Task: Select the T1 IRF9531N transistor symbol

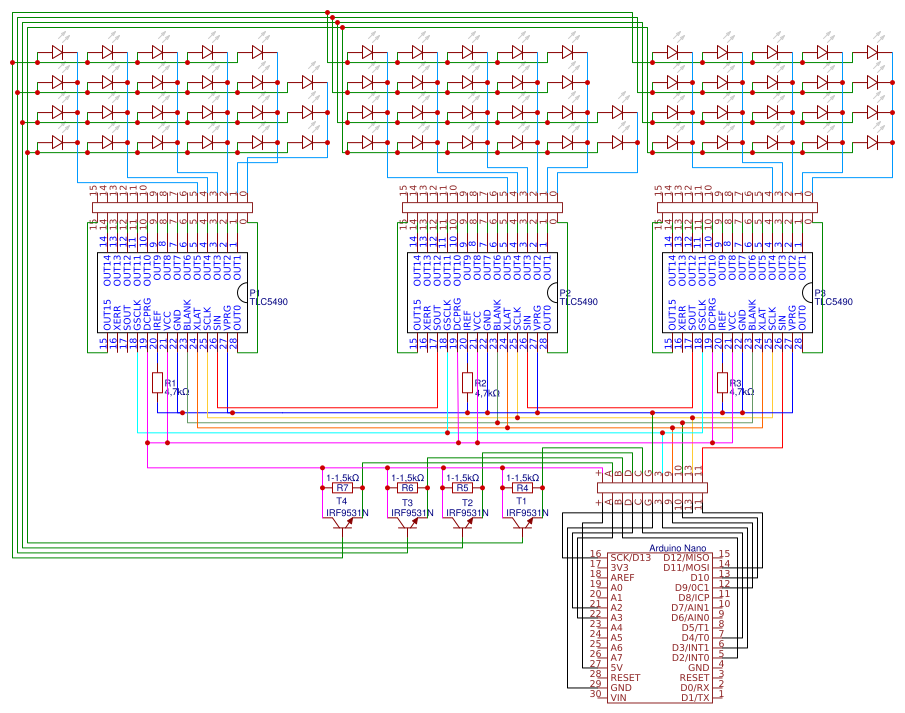Action: [523, 522]
